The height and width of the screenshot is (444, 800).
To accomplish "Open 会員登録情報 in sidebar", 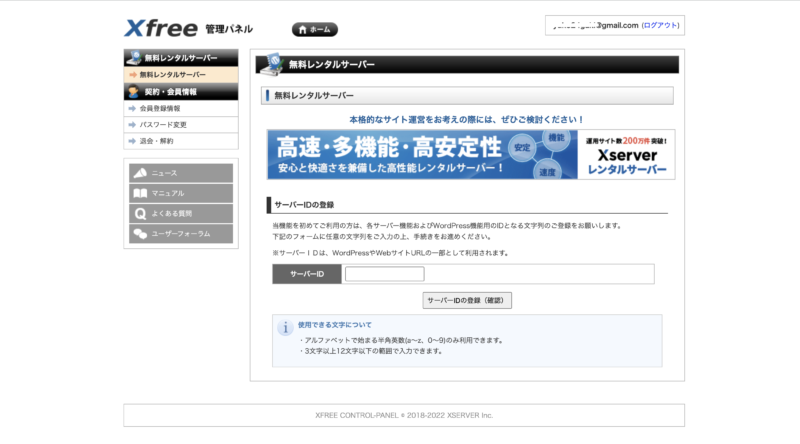I will coord(181,108).
